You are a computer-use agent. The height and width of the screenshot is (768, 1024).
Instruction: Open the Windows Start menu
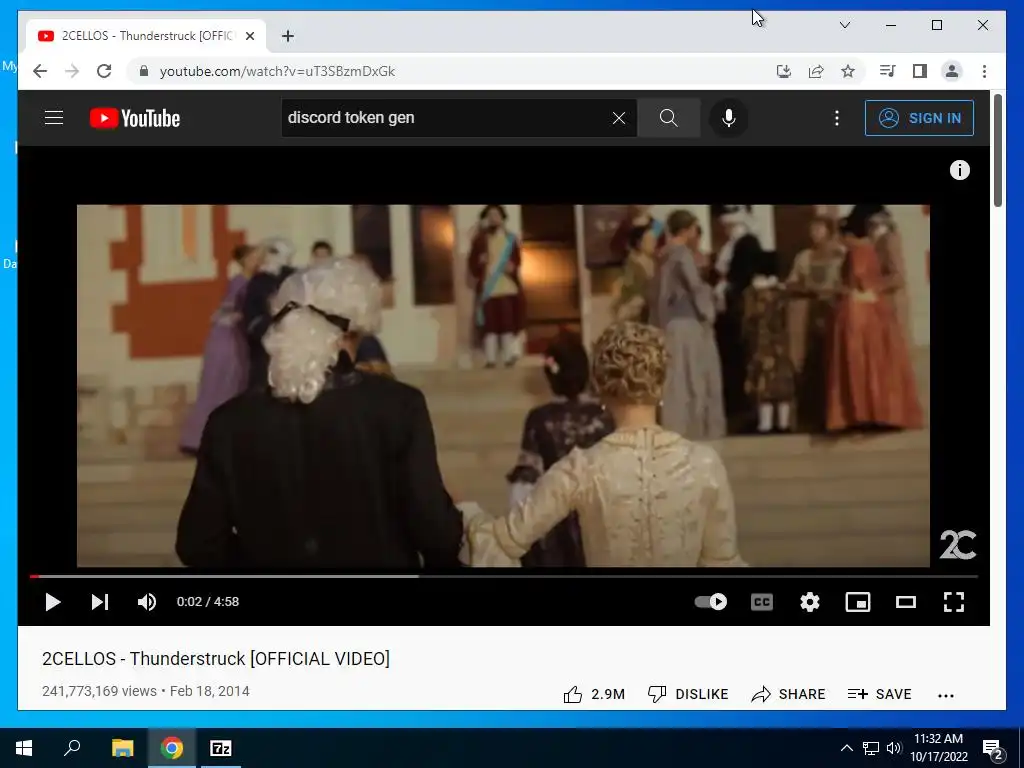click(24, 748)
